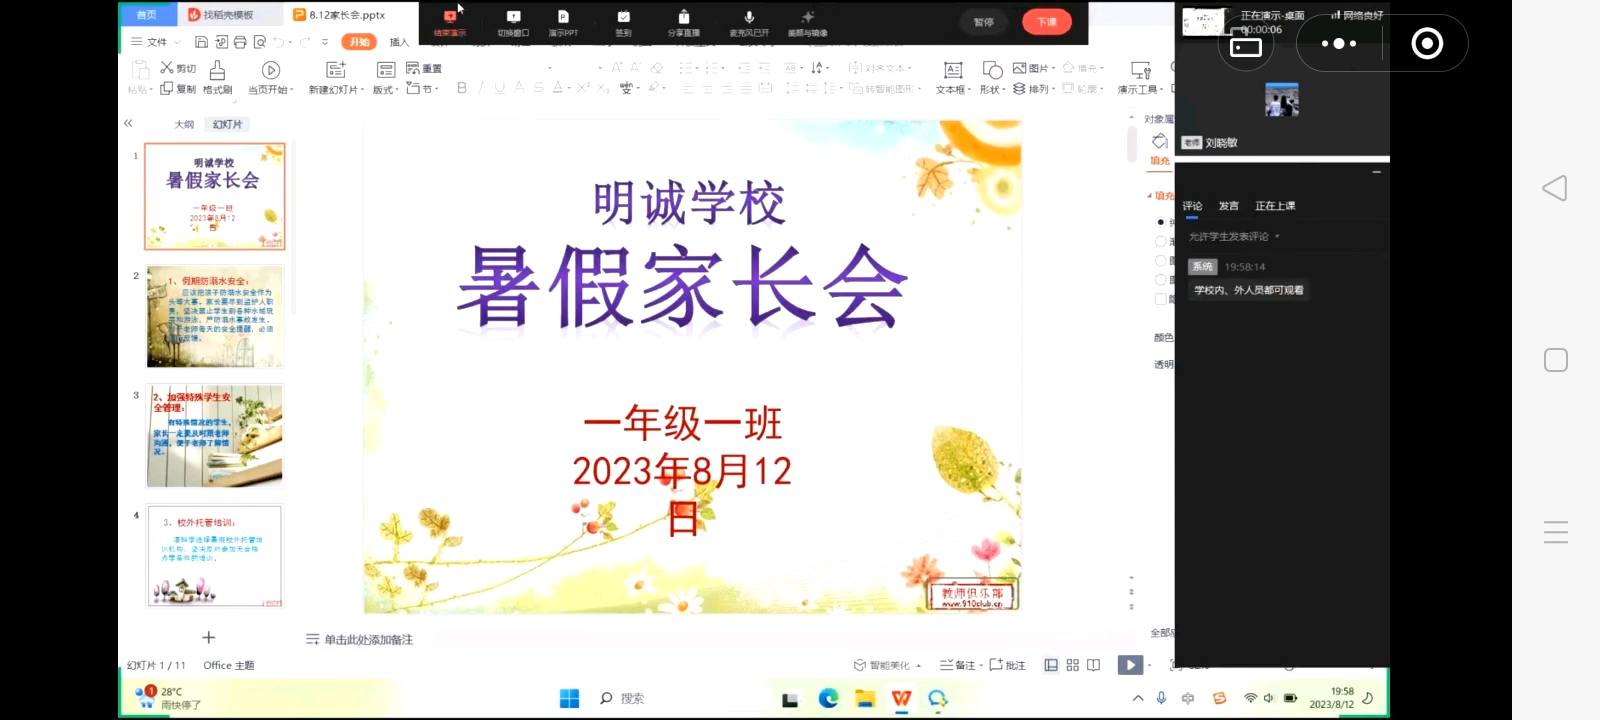This screenshot has height=720, width=1600.
Task: Click the Picture (图片) icon
Action: (x=1019, y=68)
